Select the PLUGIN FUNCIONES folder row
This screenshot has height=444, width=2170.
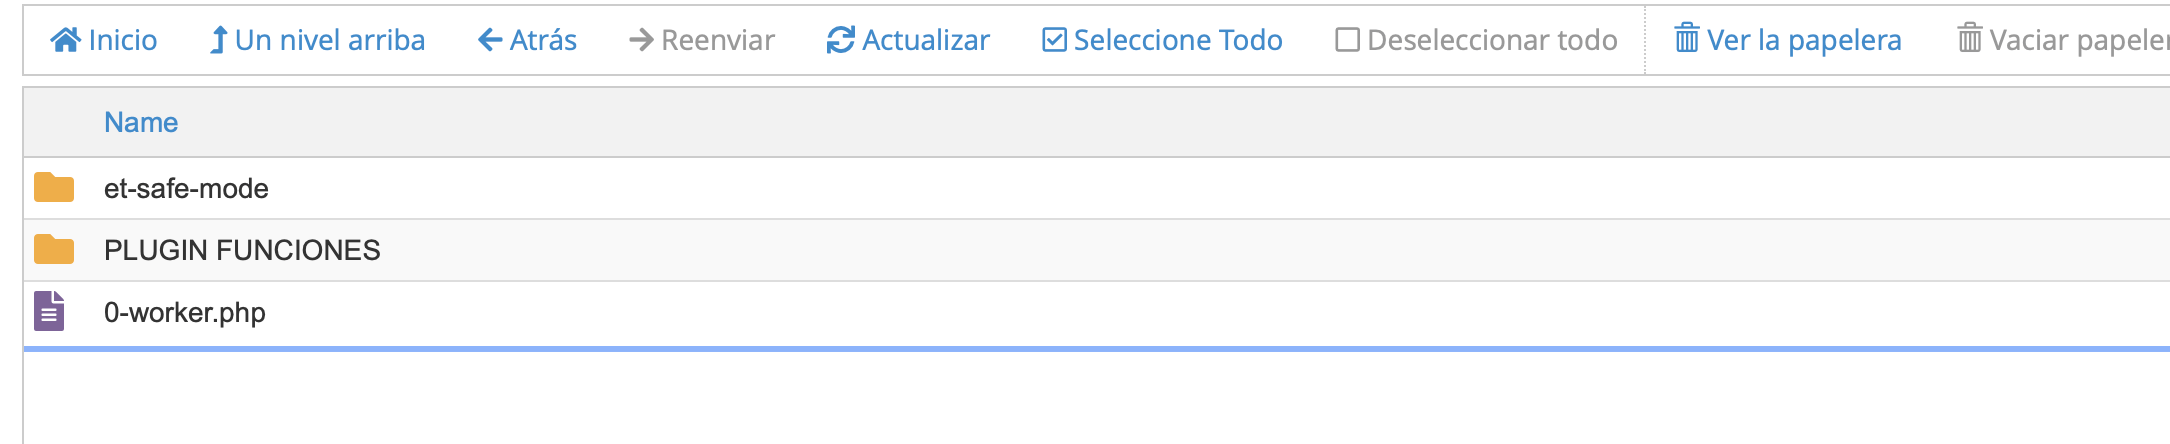[x=1096, y=250]
